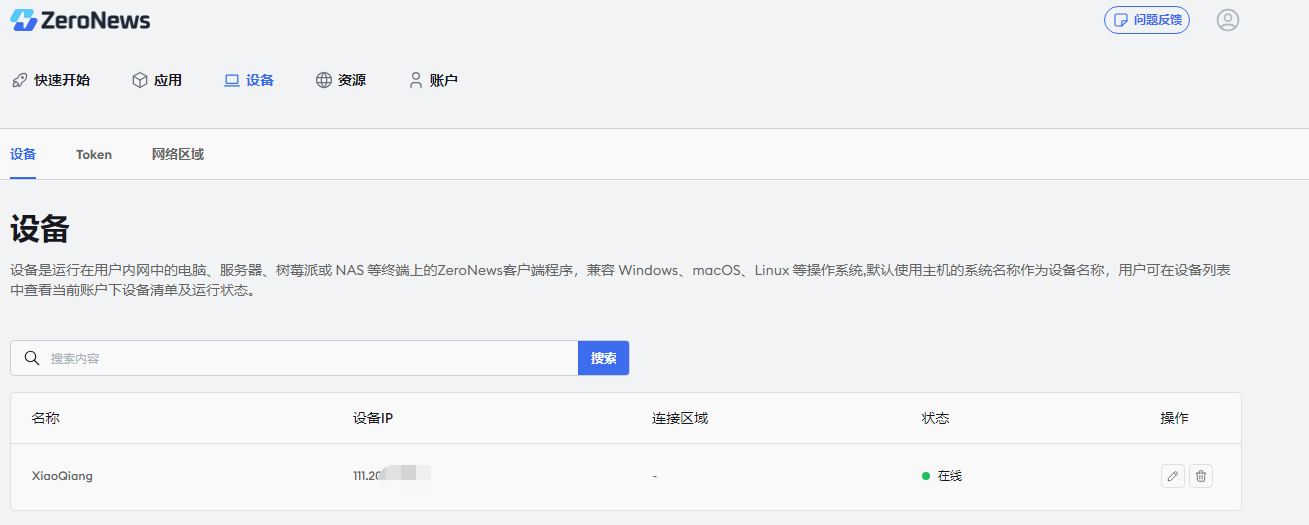This screenshot has width=1309, height=525.
Task: Click the 状态 column header
Action: pos(935,418)
